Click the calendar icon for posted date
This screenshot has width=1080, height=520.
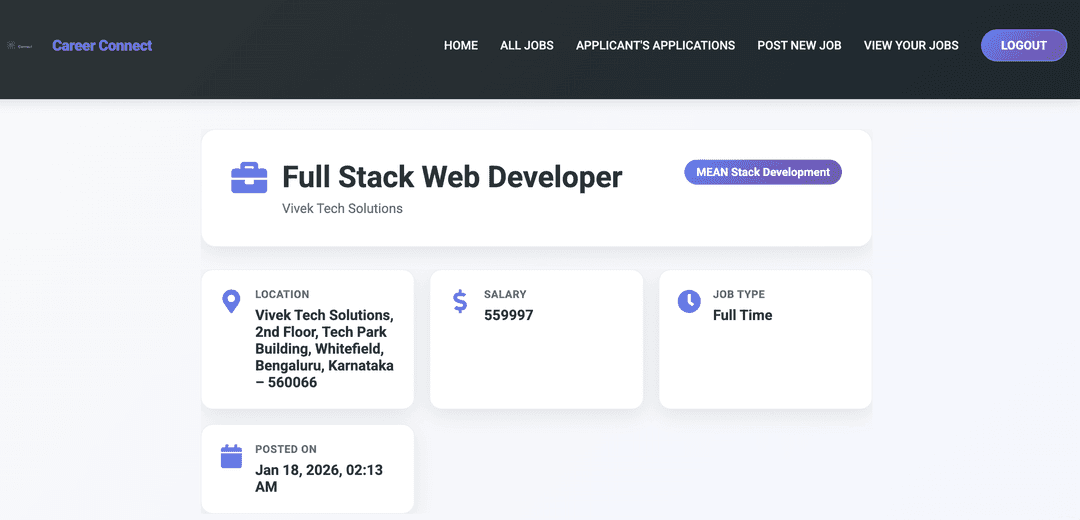[x=231, y=456]
